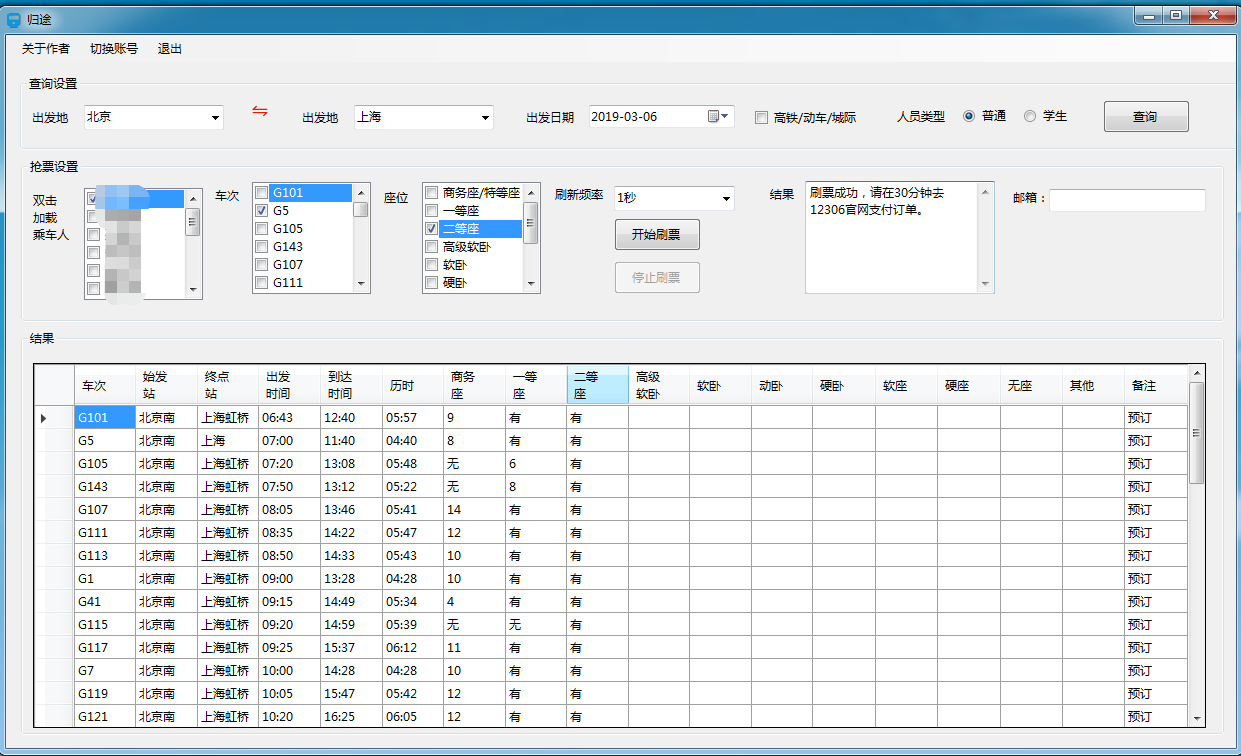Click the 归途 app logo in title bar

pyautogui.click(x=14, y=17)
